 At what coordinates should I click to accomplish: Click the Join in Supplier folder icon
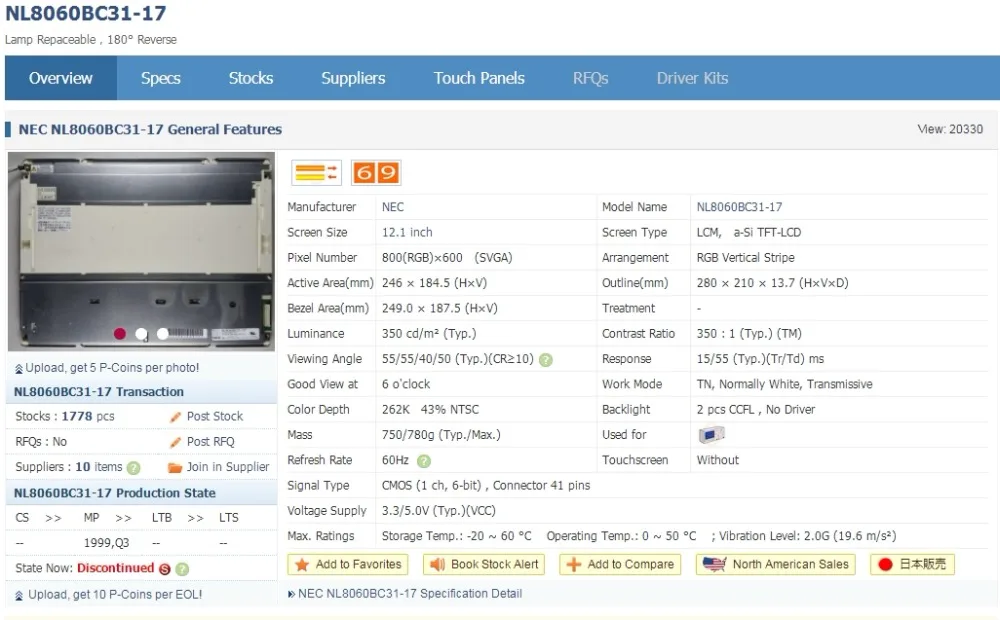point(175,468)
